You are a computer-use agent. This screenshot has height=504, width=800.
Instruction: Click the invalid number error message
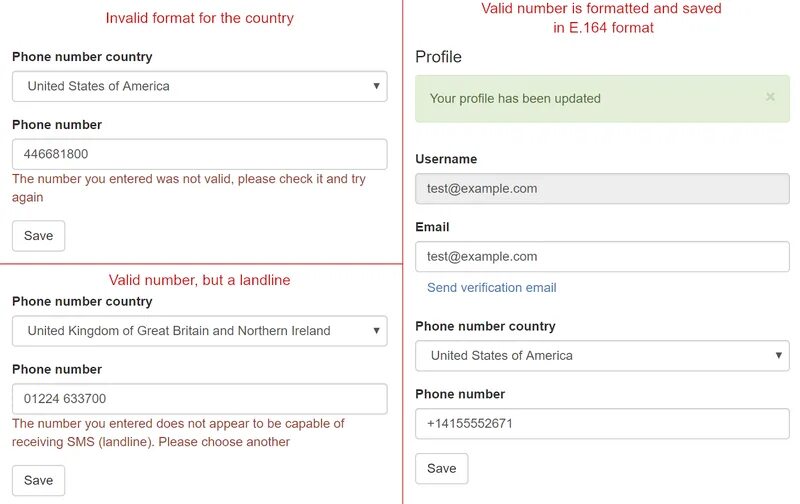pyautogui.click(x=189, y=188)
